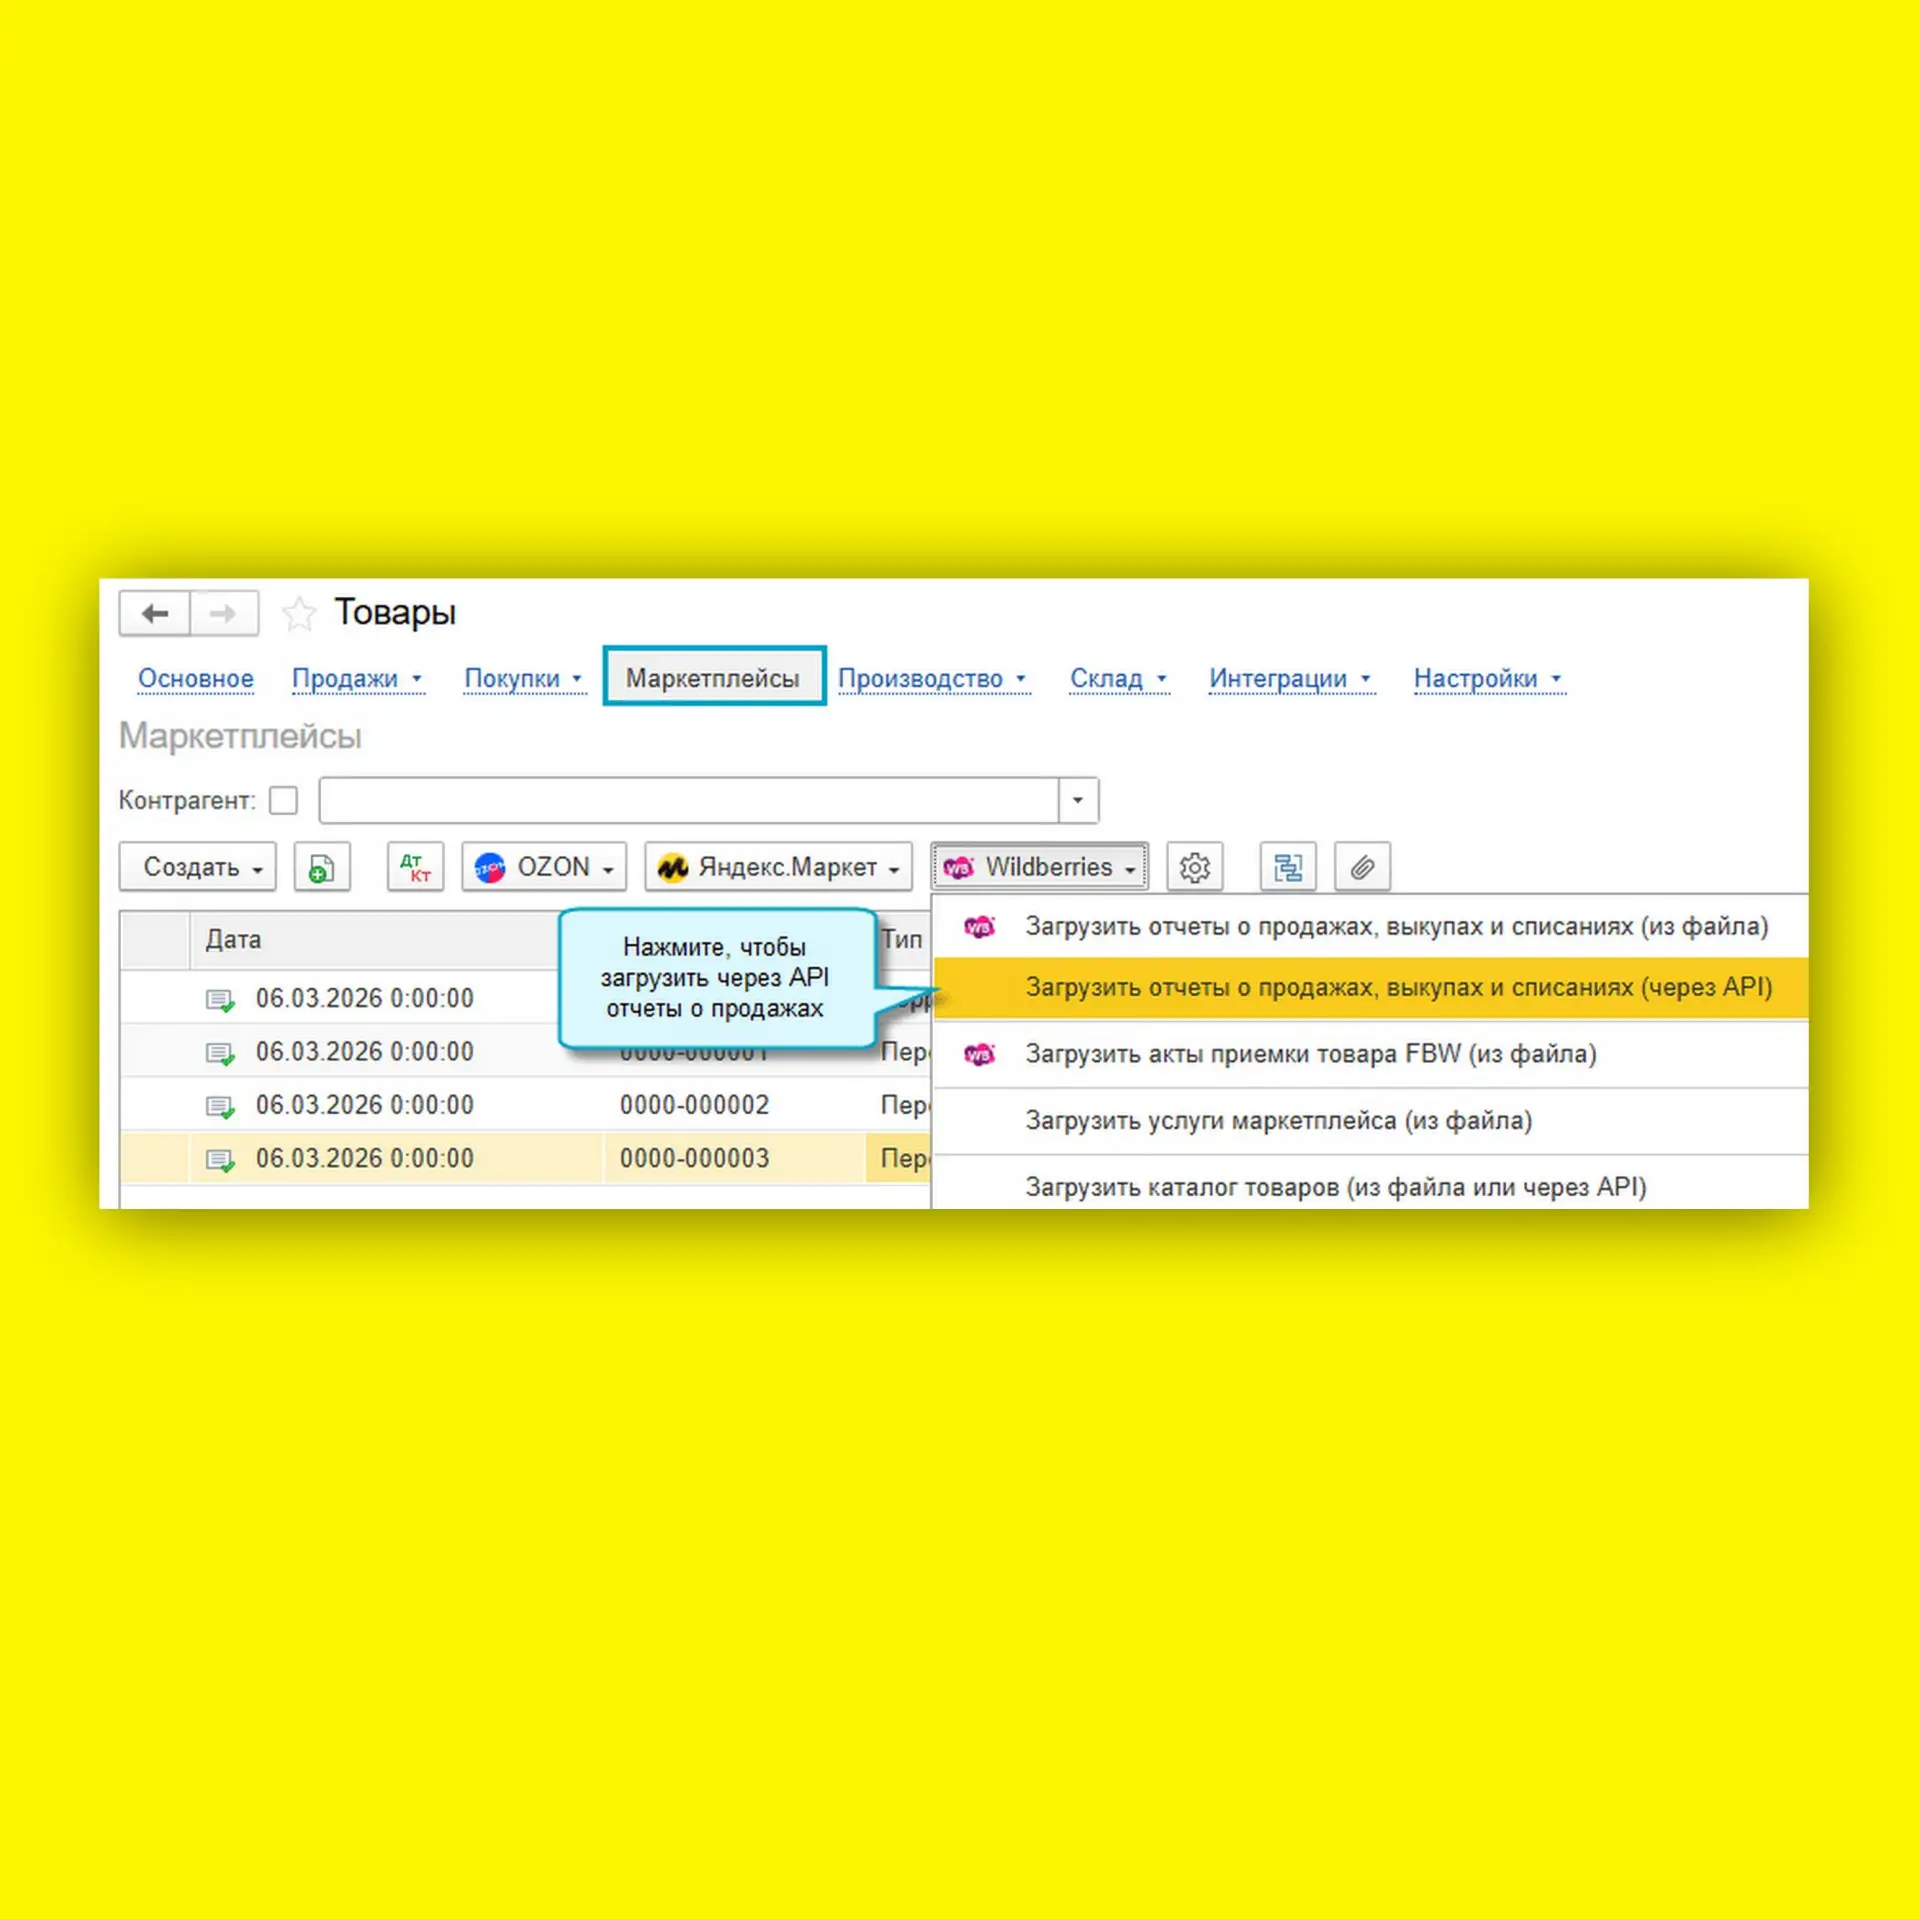Sort by the Дата column header
The image size is (1920, 1919).
pos(233,940)
